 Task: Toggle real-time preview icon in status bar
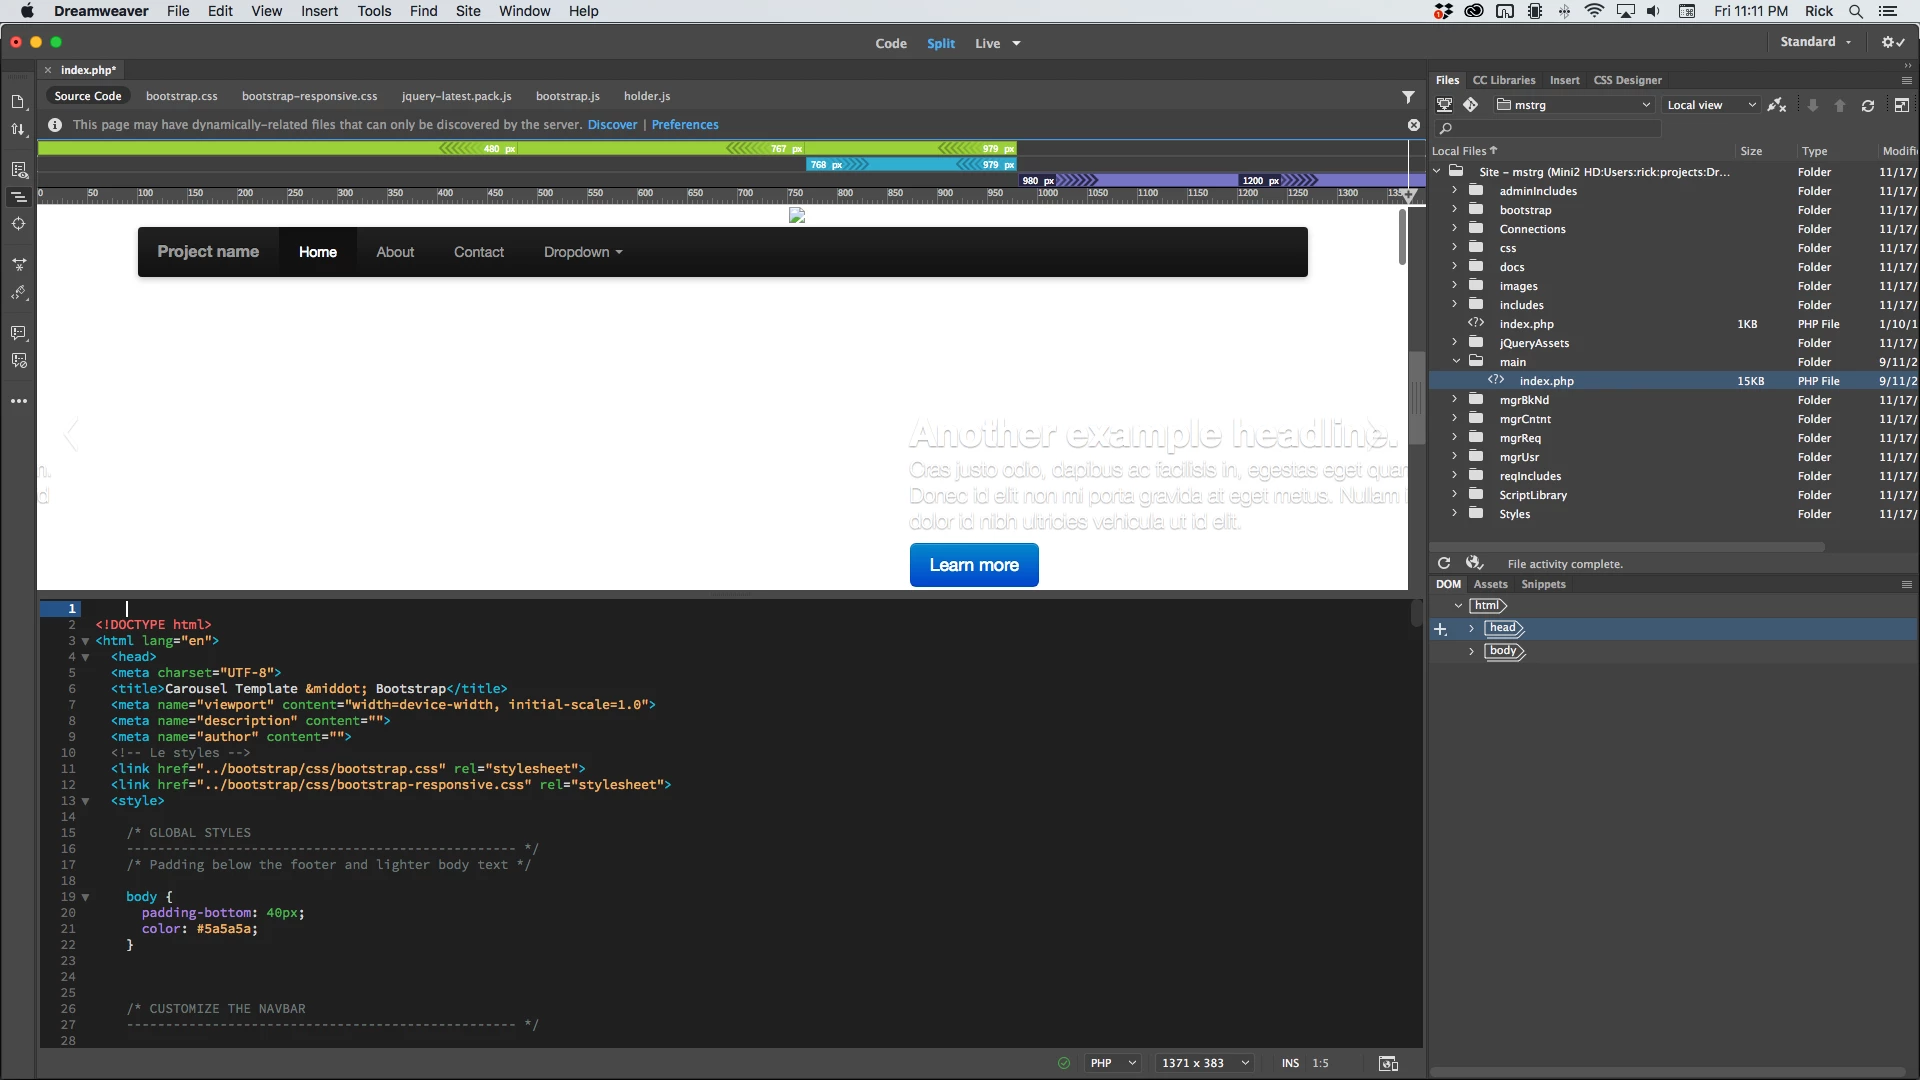[1388, 1063]
